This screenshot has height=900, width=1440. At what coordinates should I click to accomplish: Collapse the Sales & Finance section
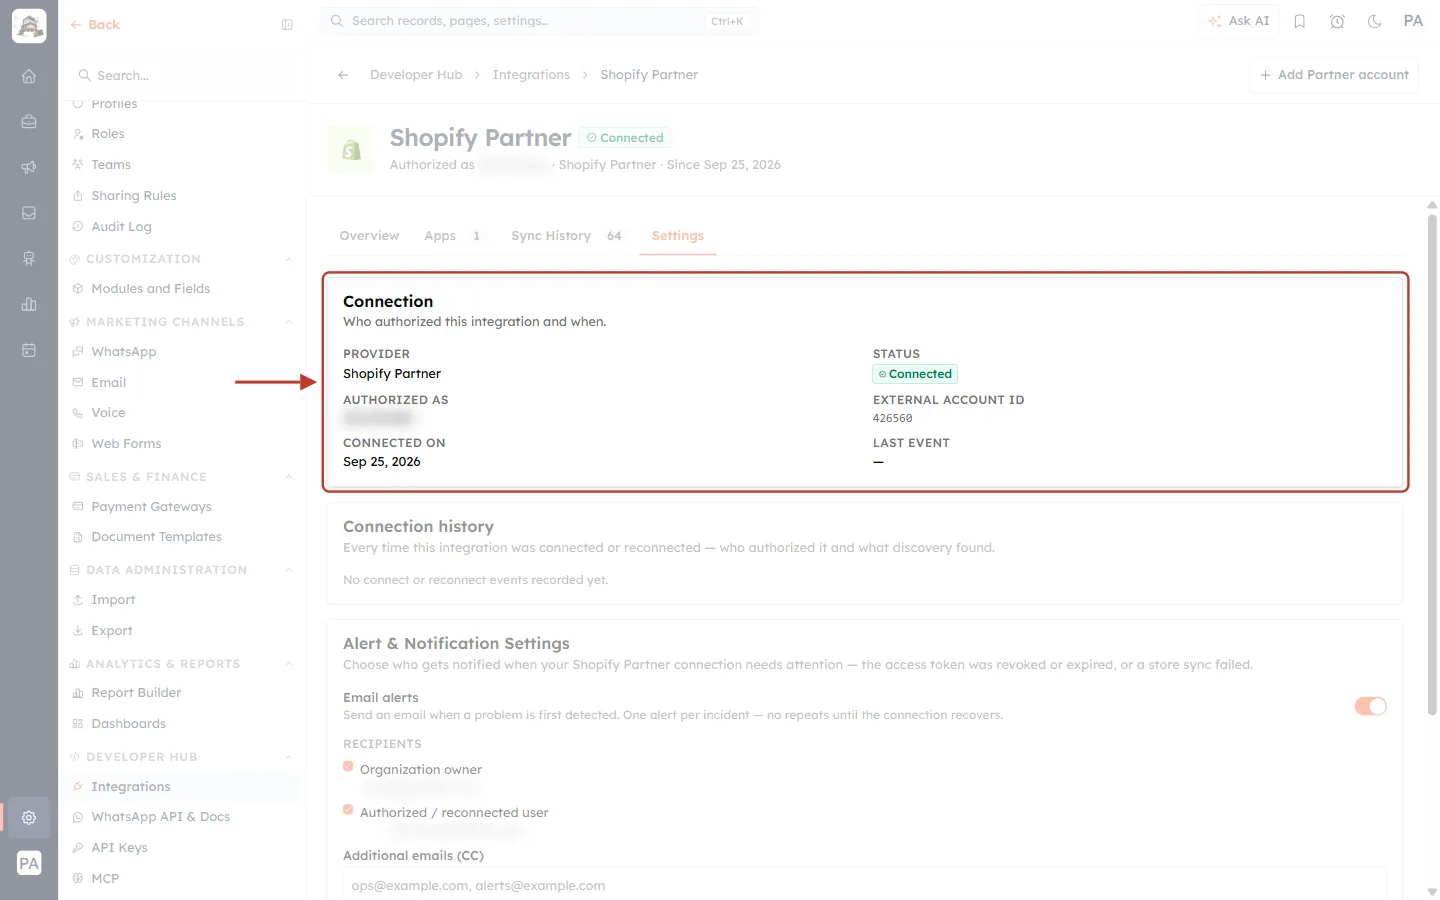click(289, 477)
